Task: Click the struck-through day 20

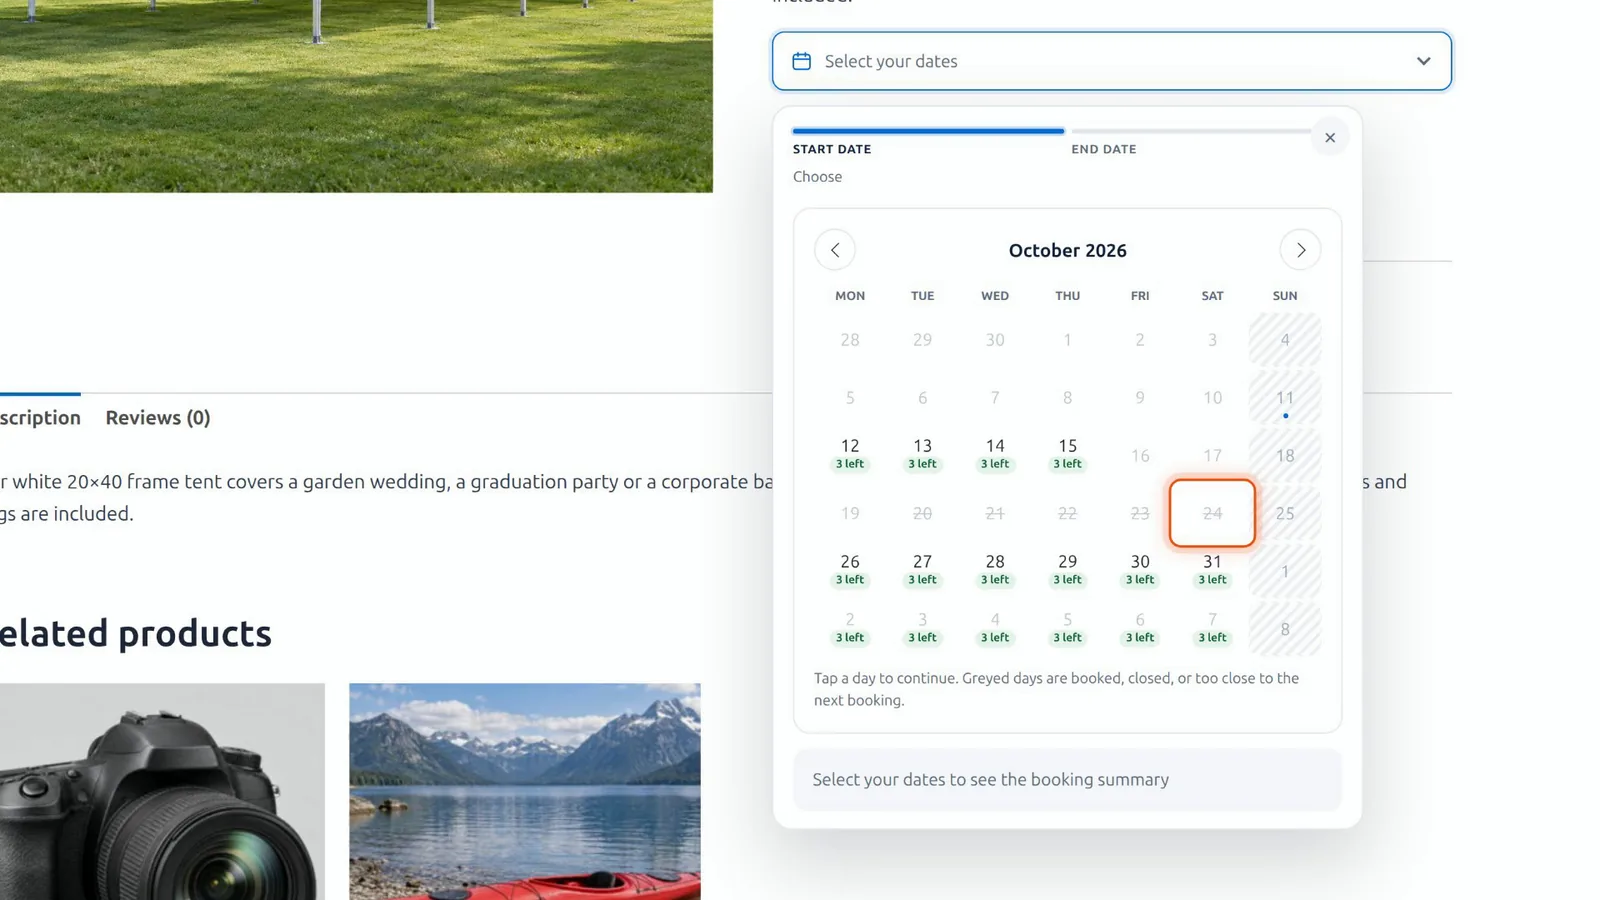Action: (x=922, y=513)
